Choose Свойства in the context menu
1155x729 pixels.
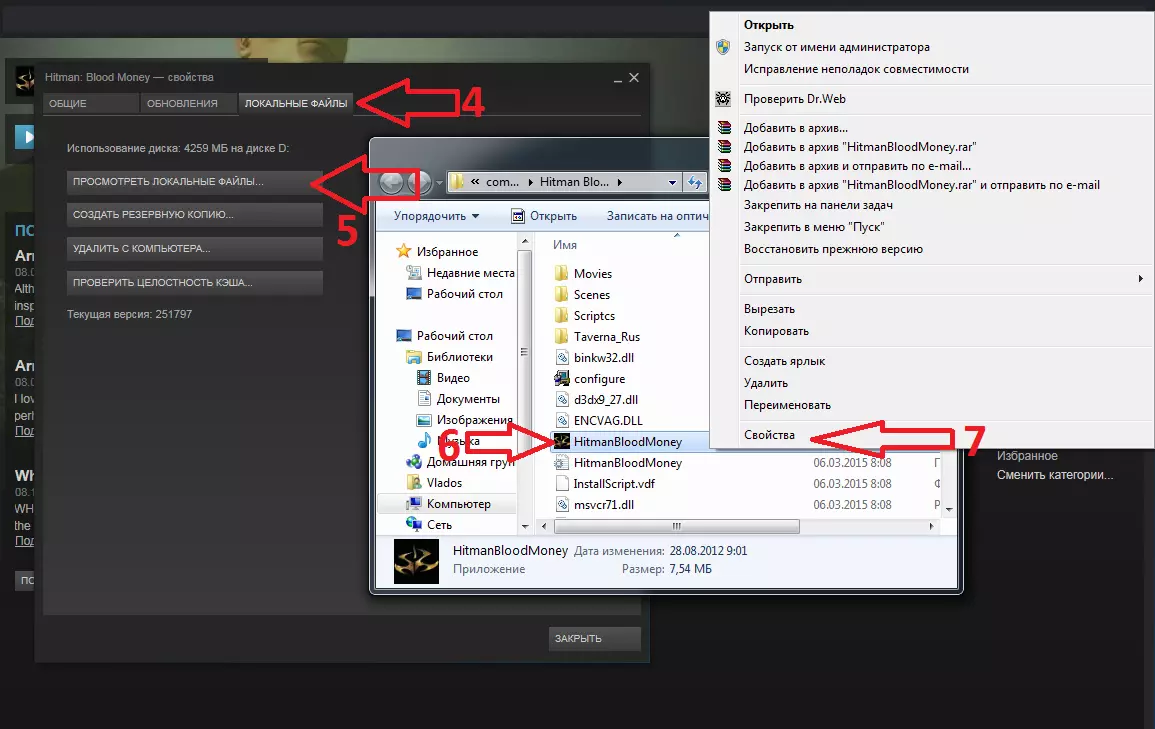coord(769,434)
